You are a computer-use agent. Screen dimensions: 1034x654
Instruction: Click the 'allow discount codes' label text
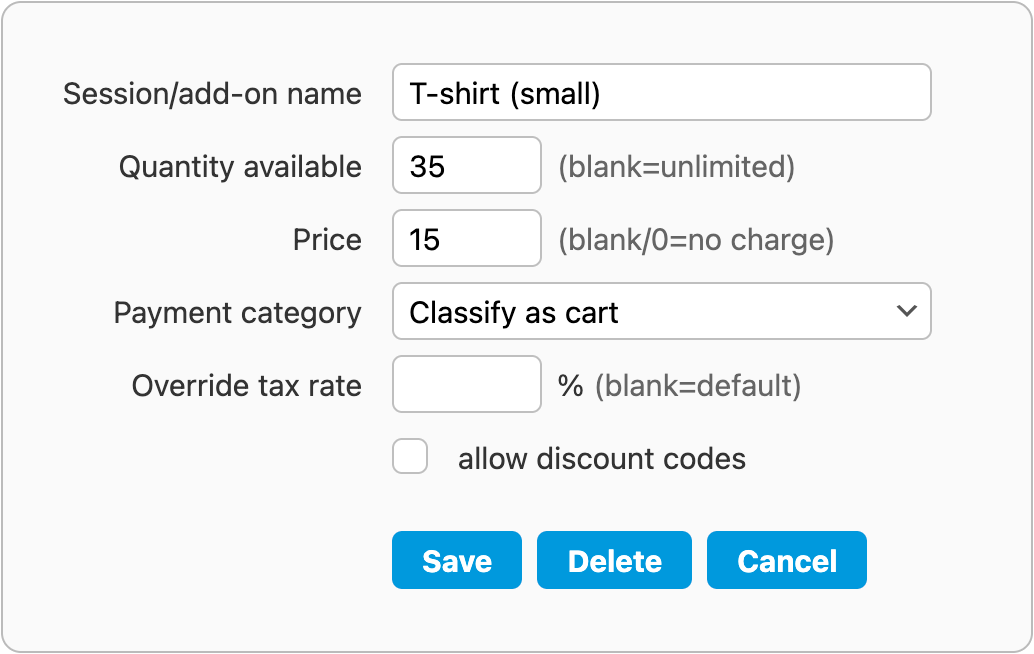pos(602,459)
